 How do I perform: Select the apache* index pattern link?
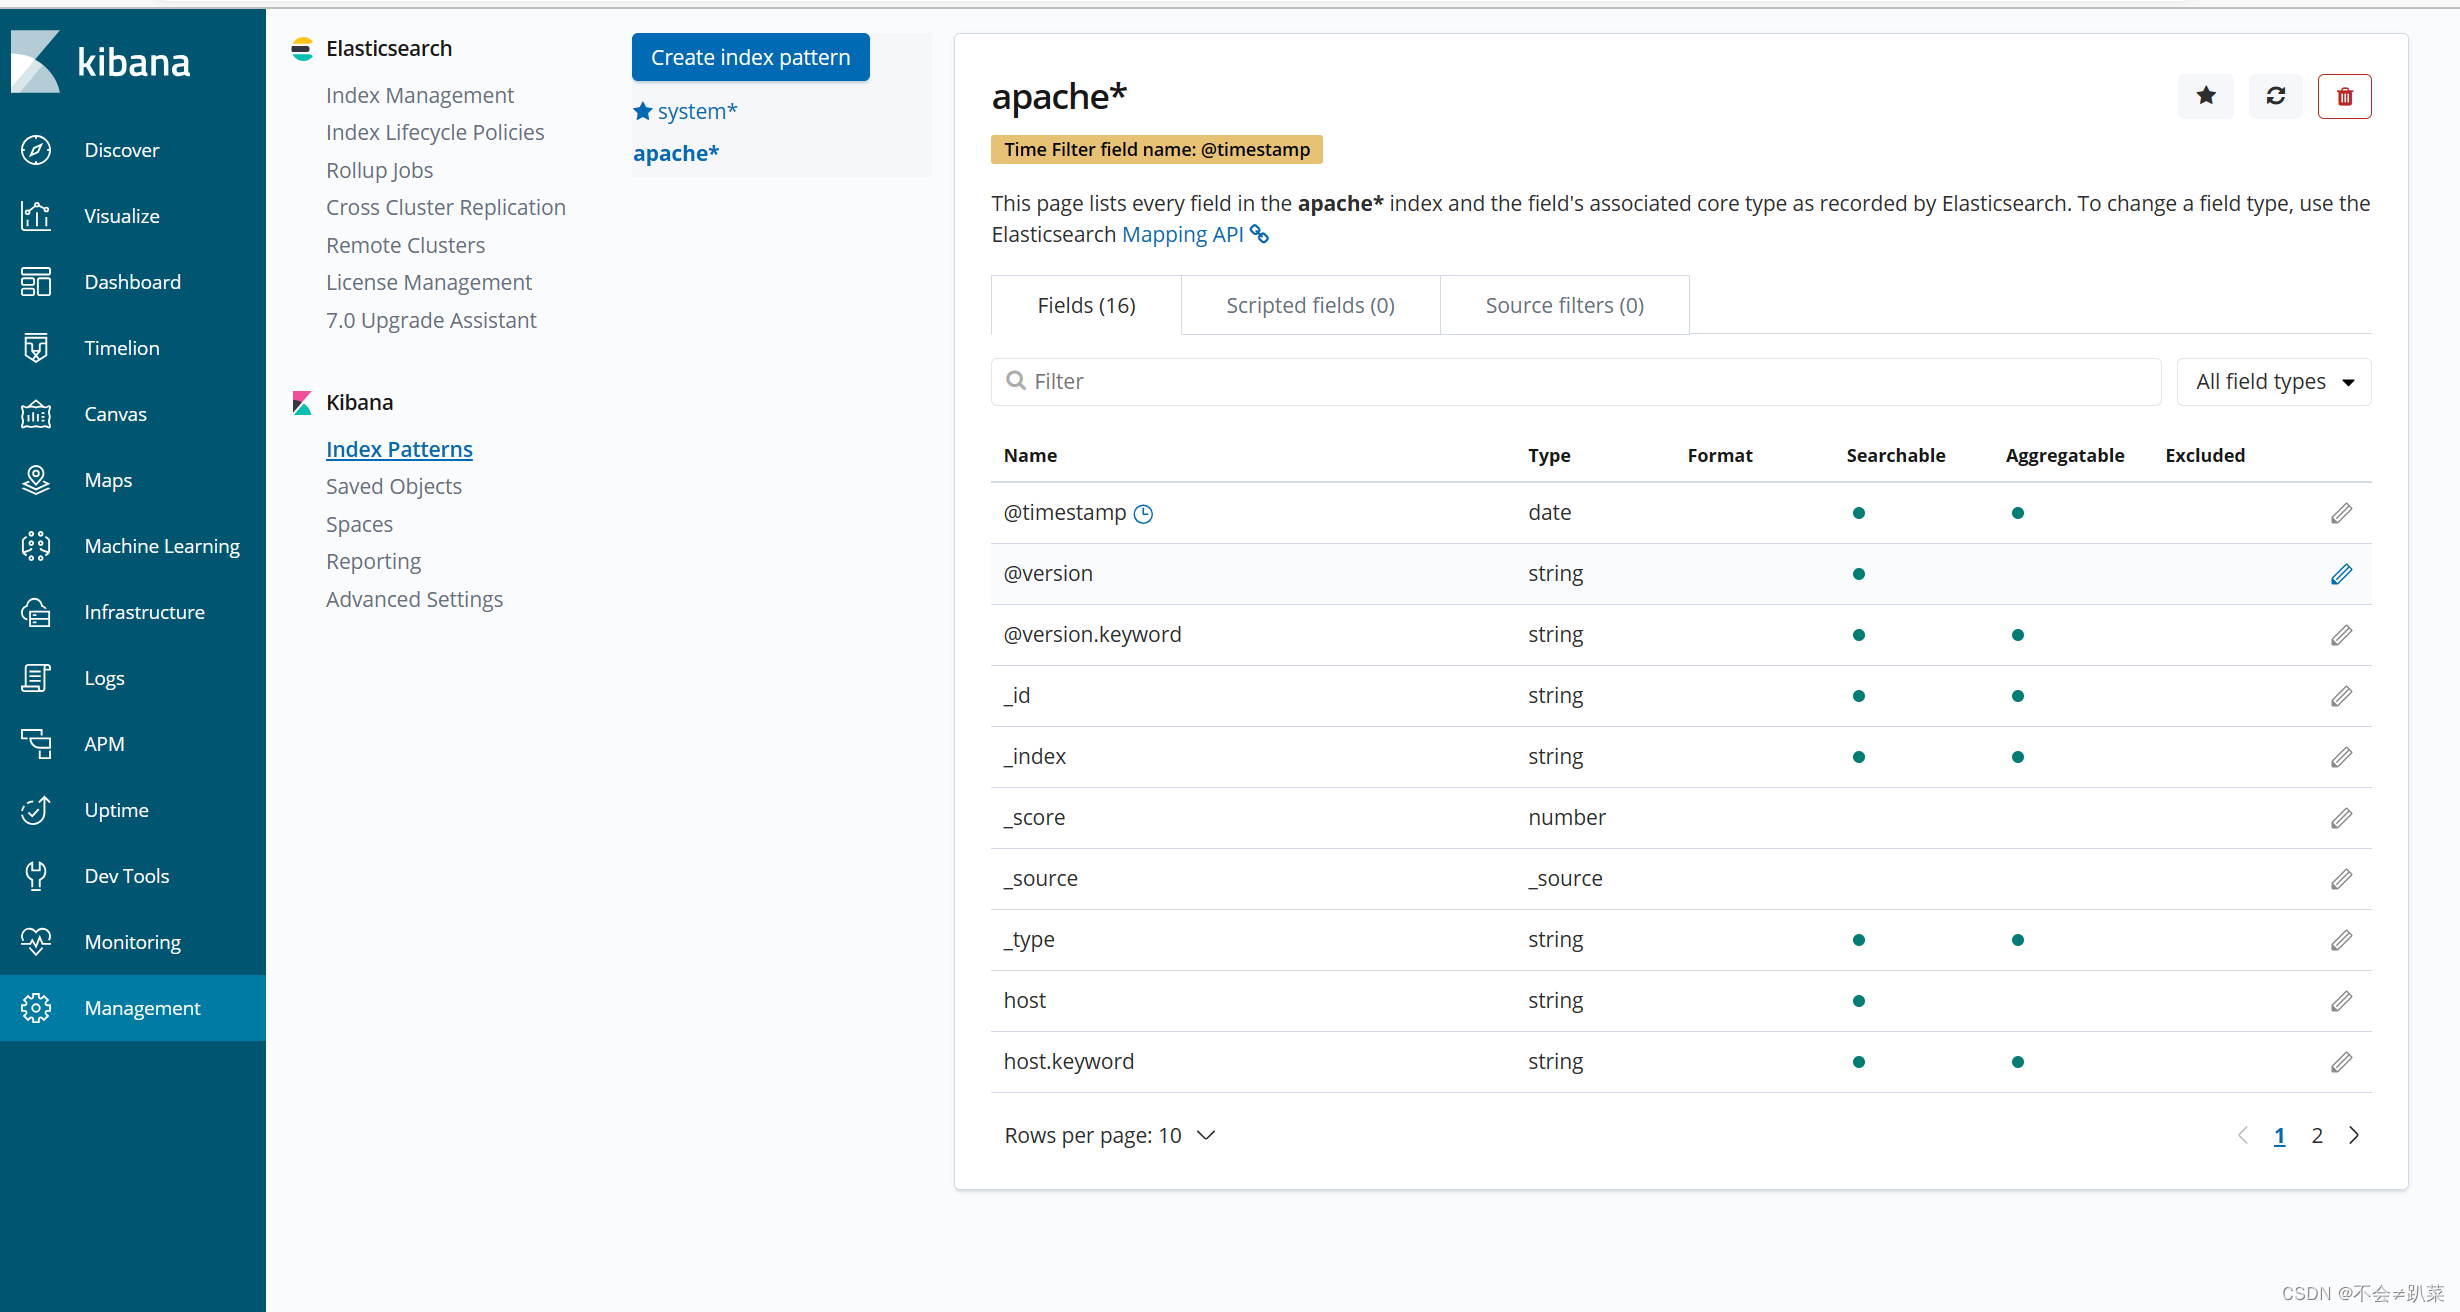pyautogui.click(x=676, y=153)
